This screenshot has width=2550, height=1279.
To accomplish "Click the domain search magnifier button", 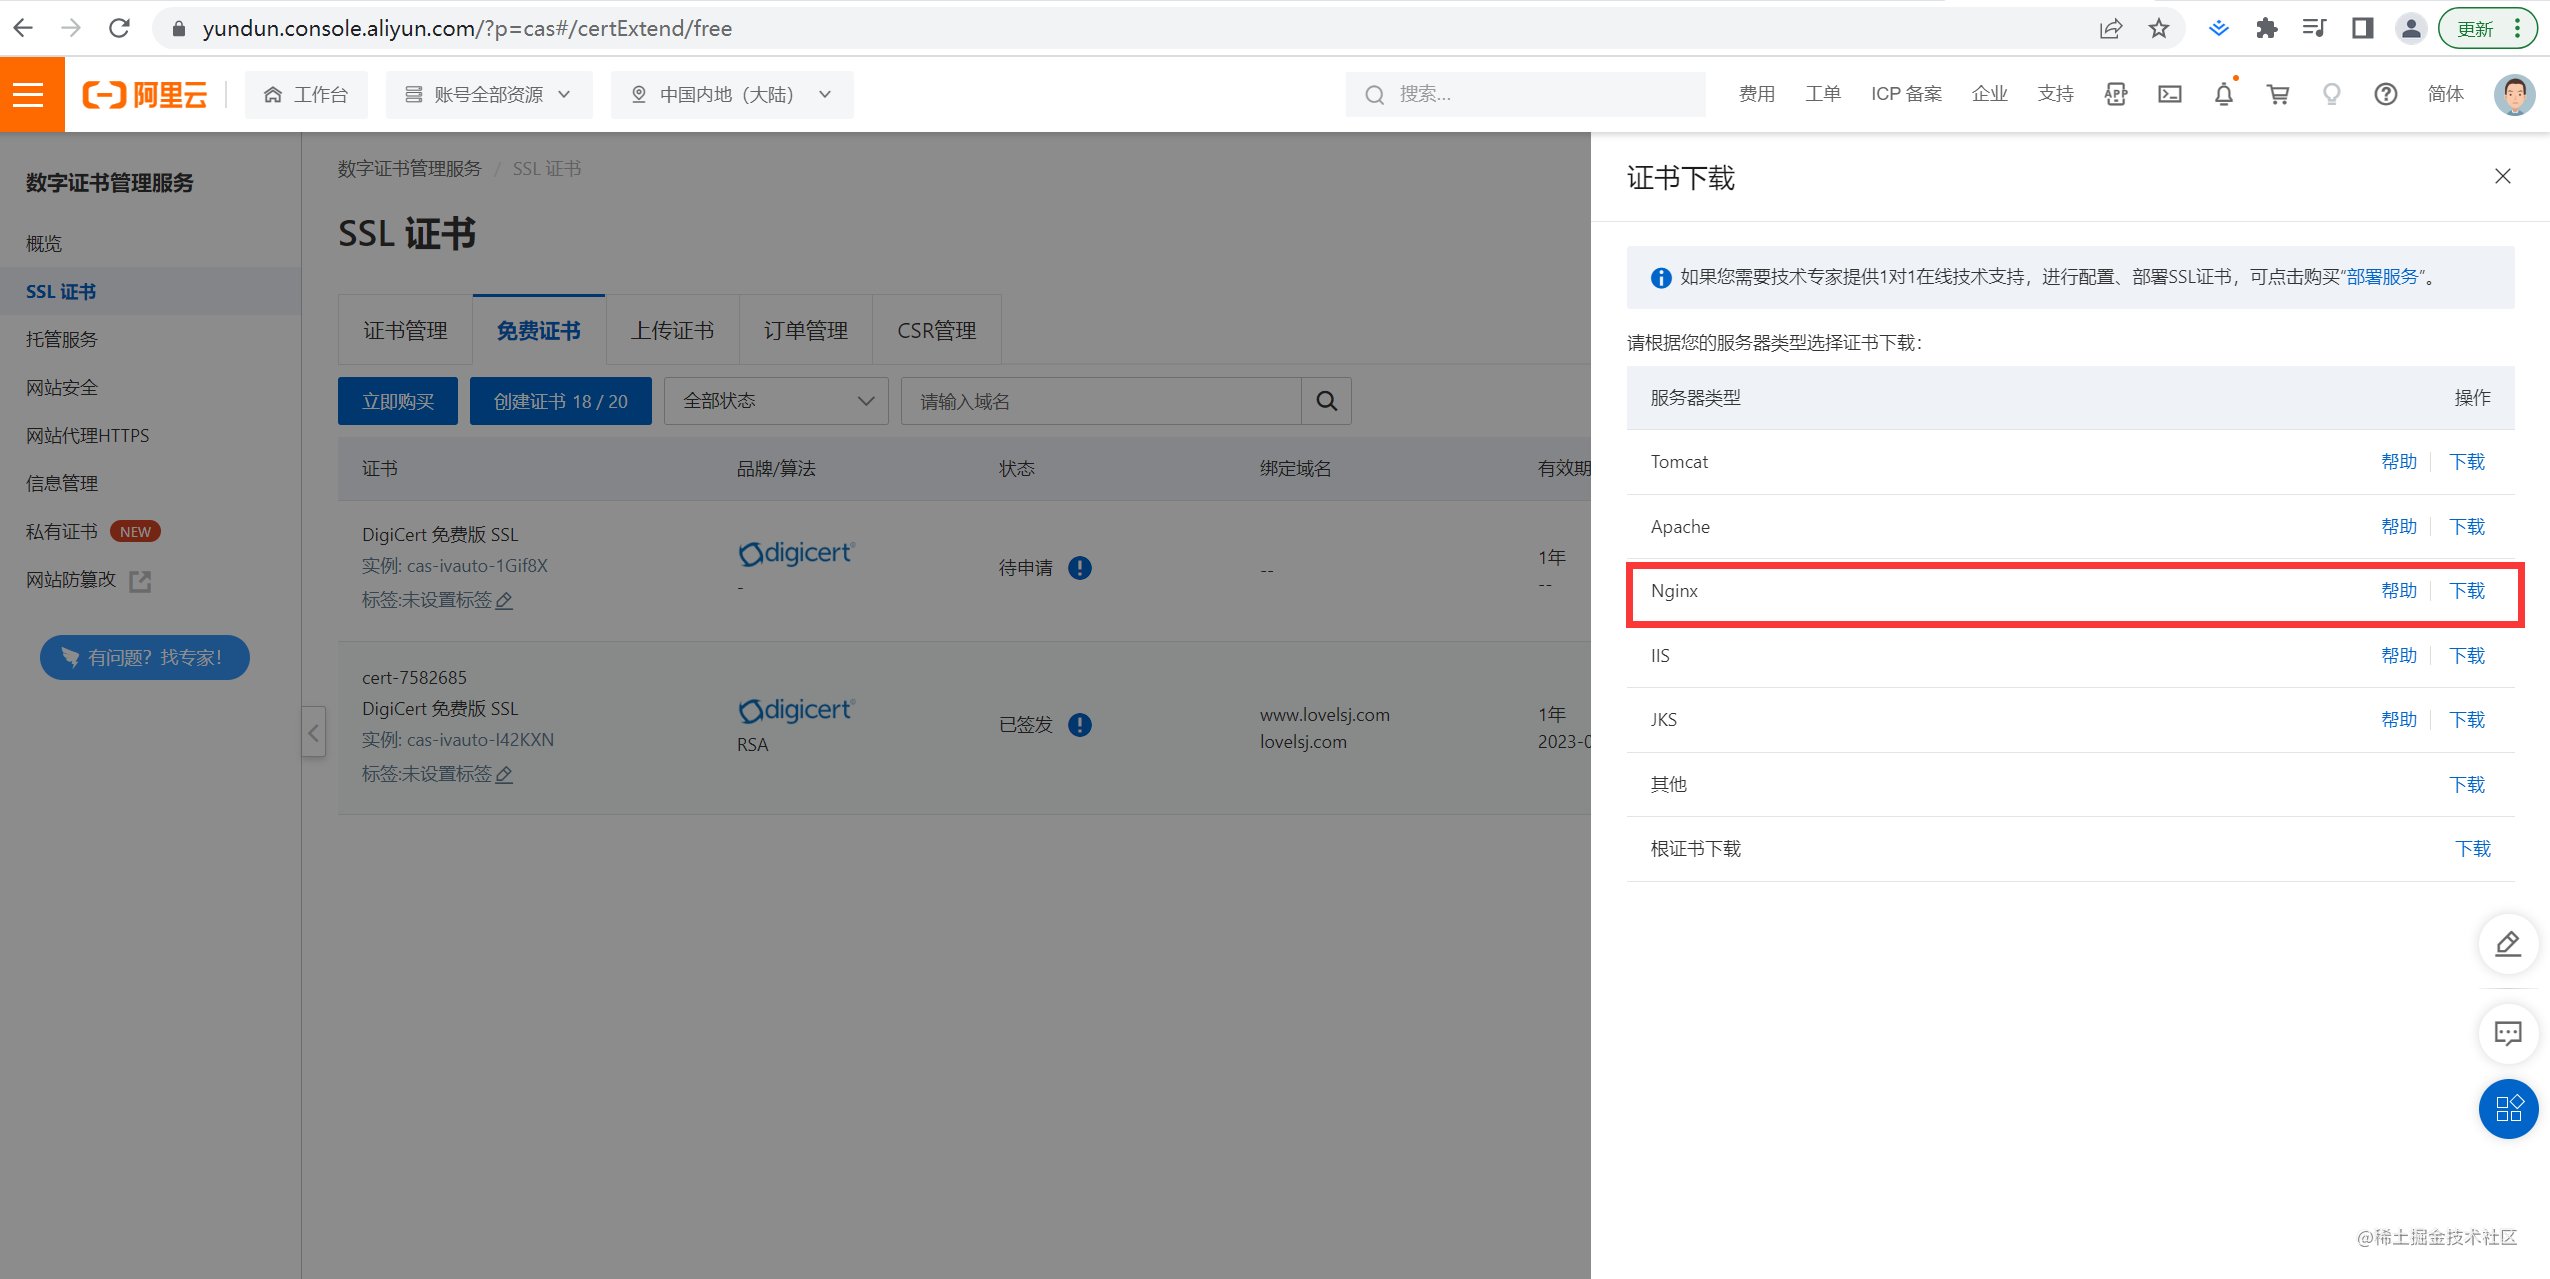I will [1326, 401].
